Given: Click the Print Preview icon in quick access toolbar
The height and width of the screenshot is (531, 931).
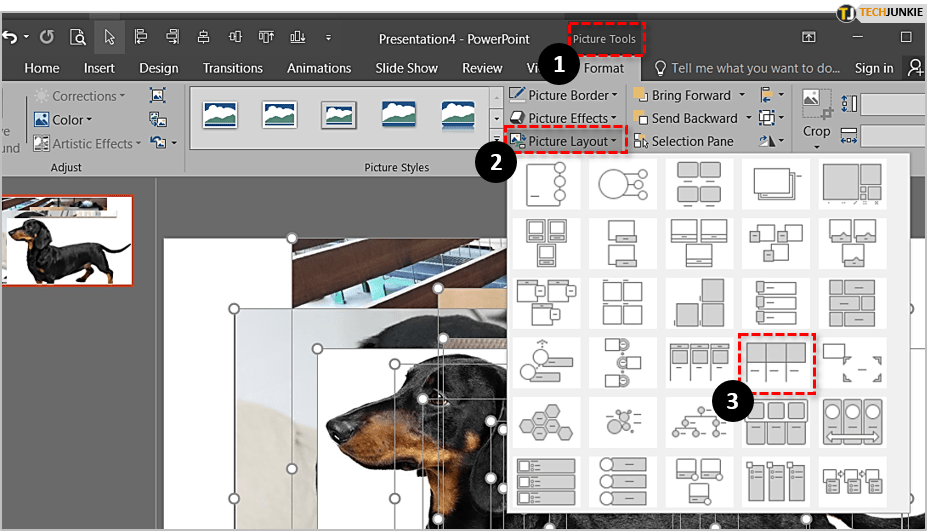Looking at the screenshot, I should (x=78, y=38).
